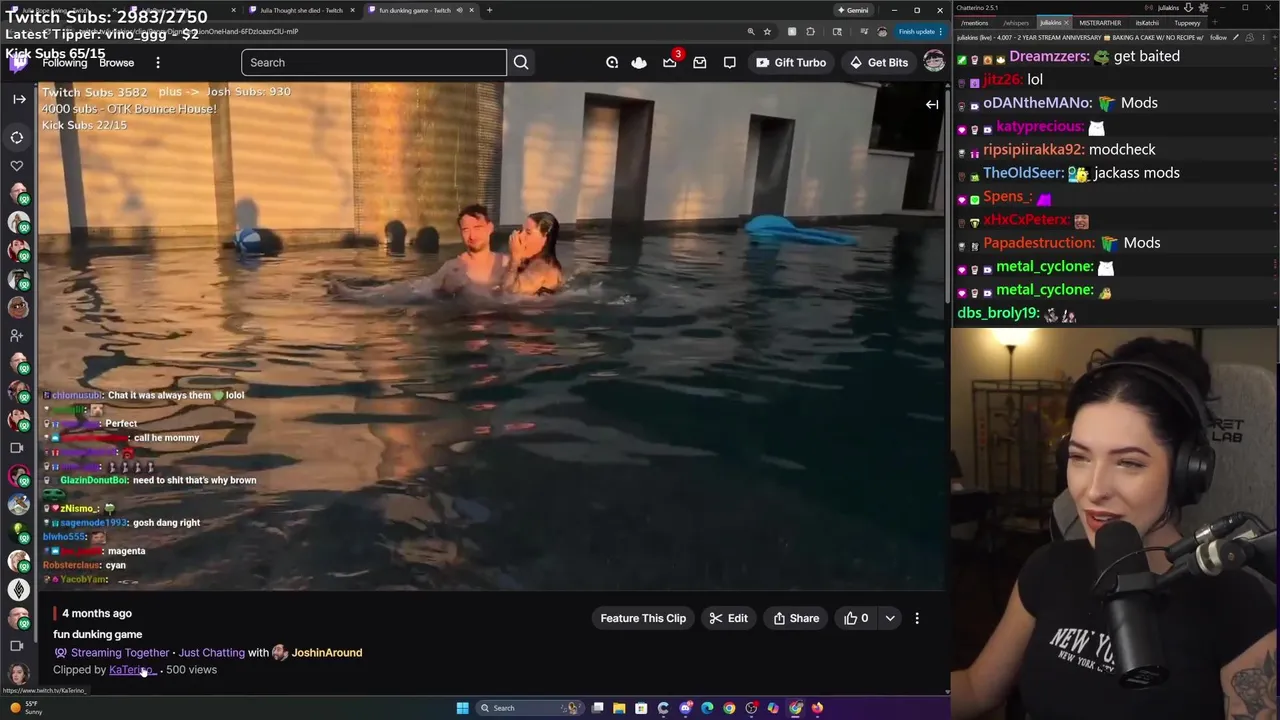
Task: Open the viewer list icon in Chatterino
Action: [1250, 37]
